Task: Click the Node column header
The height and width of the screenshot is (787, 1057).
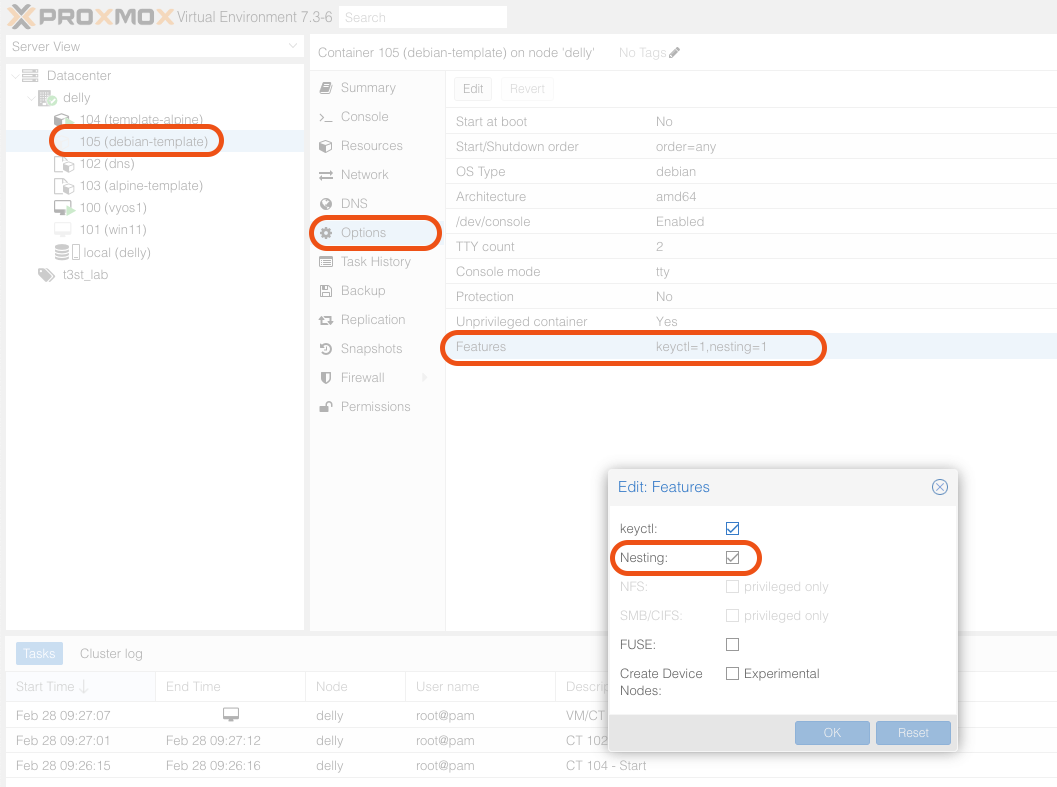Action: [x=356, y=687]
